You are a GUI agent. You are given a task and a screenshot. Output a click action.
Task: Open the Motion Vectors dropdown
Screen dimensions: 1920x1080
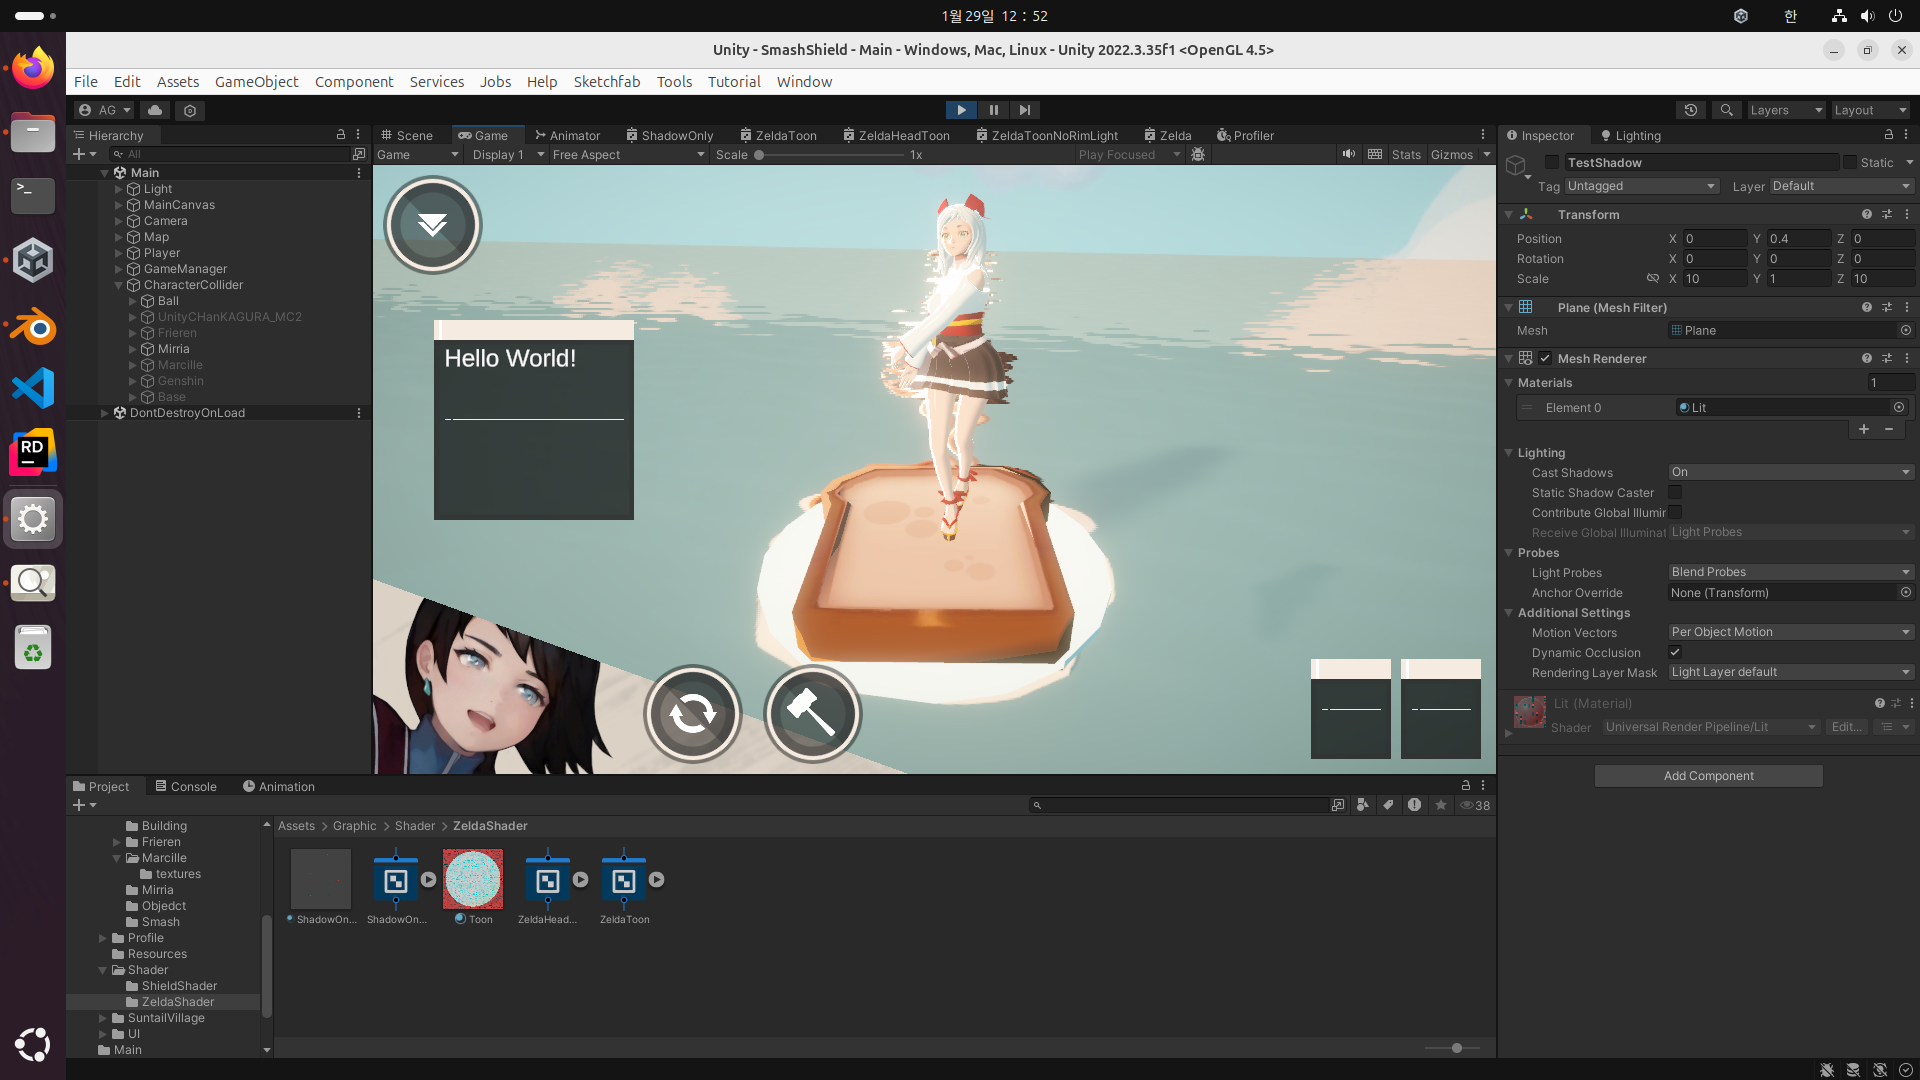pyautogui.click(x=1791, y=632)
